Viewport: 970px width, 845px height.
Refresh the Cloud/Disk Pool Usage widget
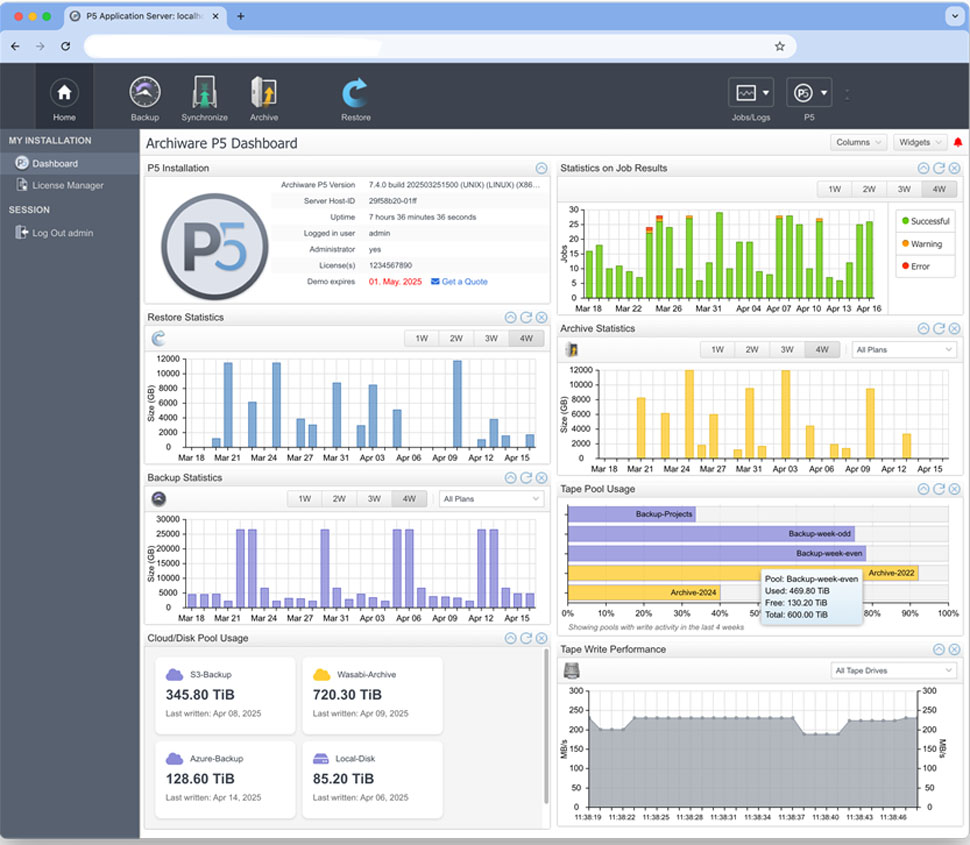pos(526,638)
